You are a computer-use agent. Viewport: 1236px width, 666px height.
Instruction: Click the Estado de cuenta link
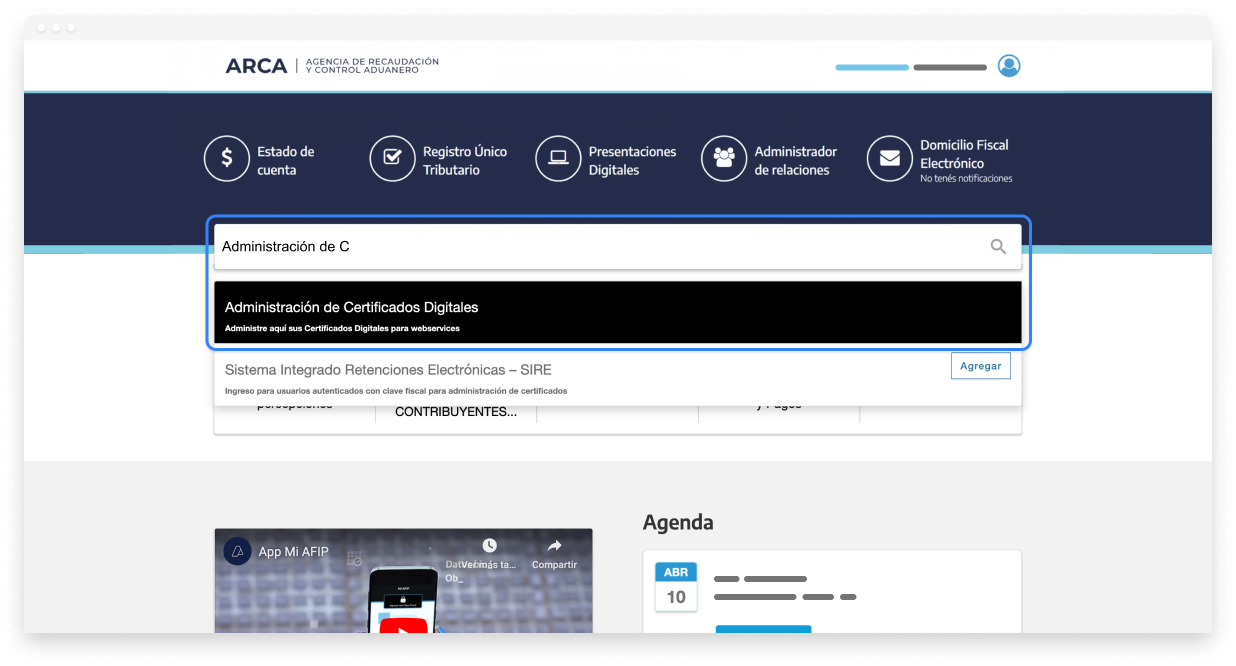286,160
